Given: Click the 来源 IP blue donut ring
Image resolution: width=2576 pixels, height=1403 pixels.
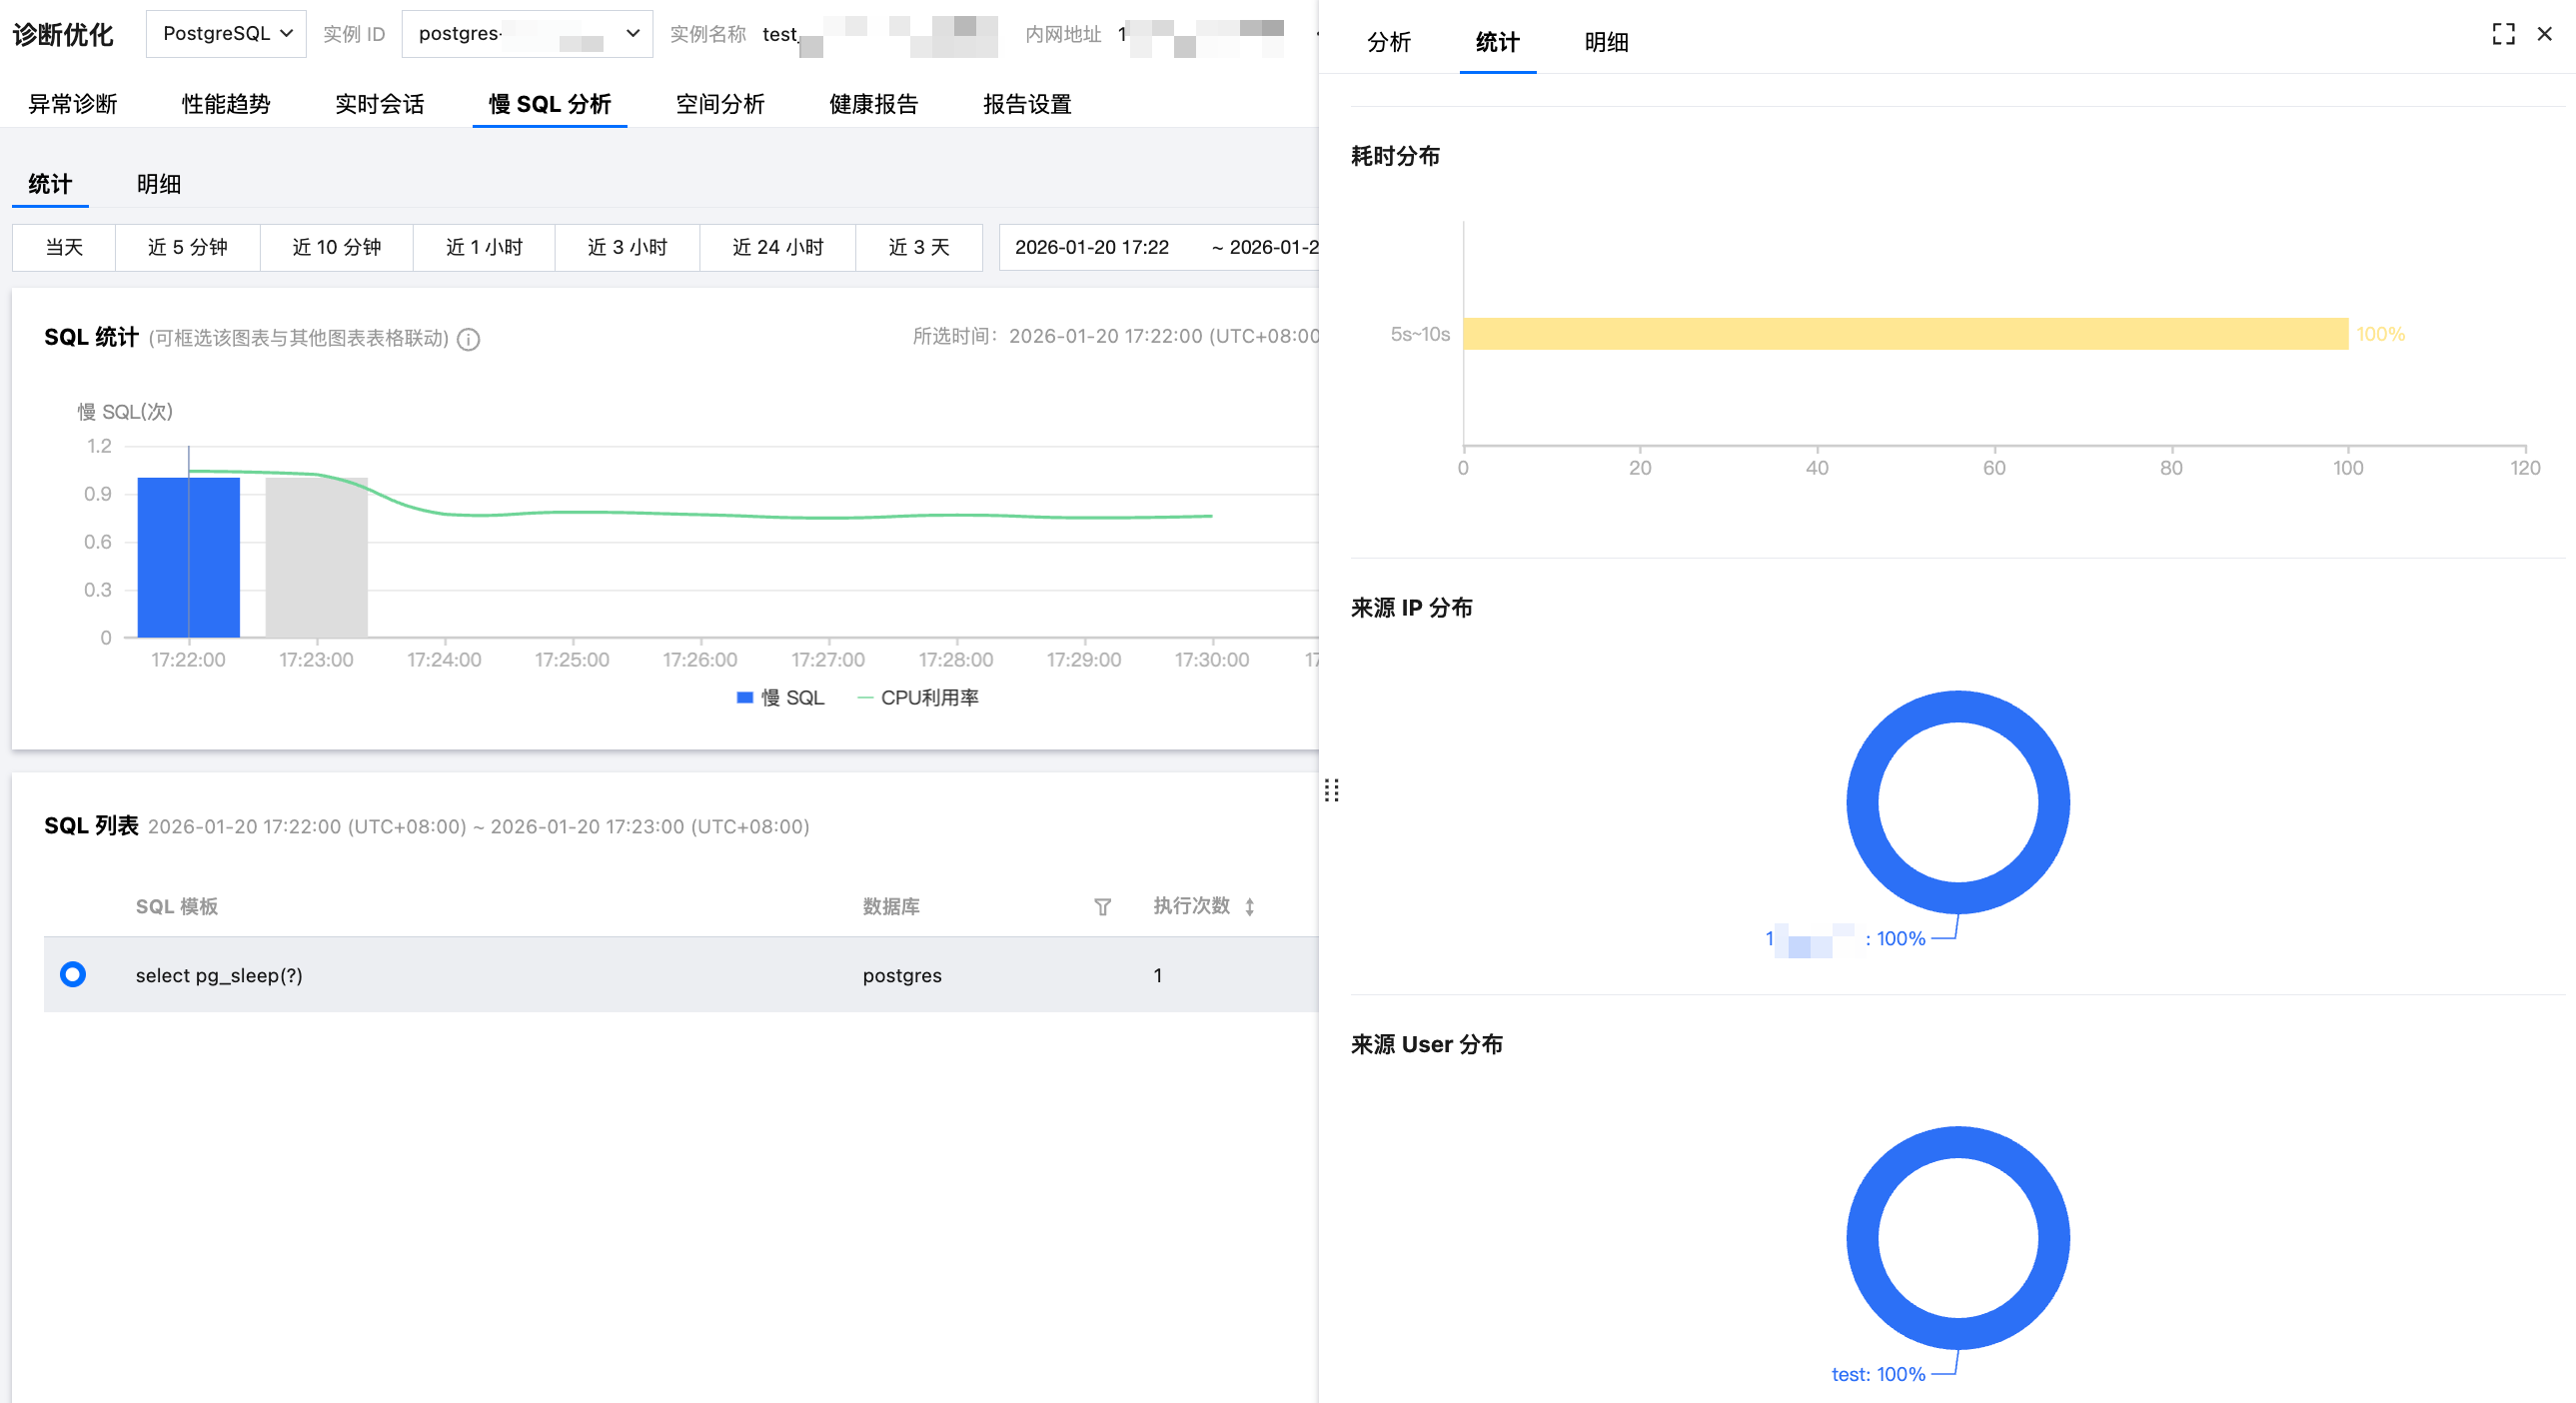Looking at the screenshot, I should (1862, 802).
